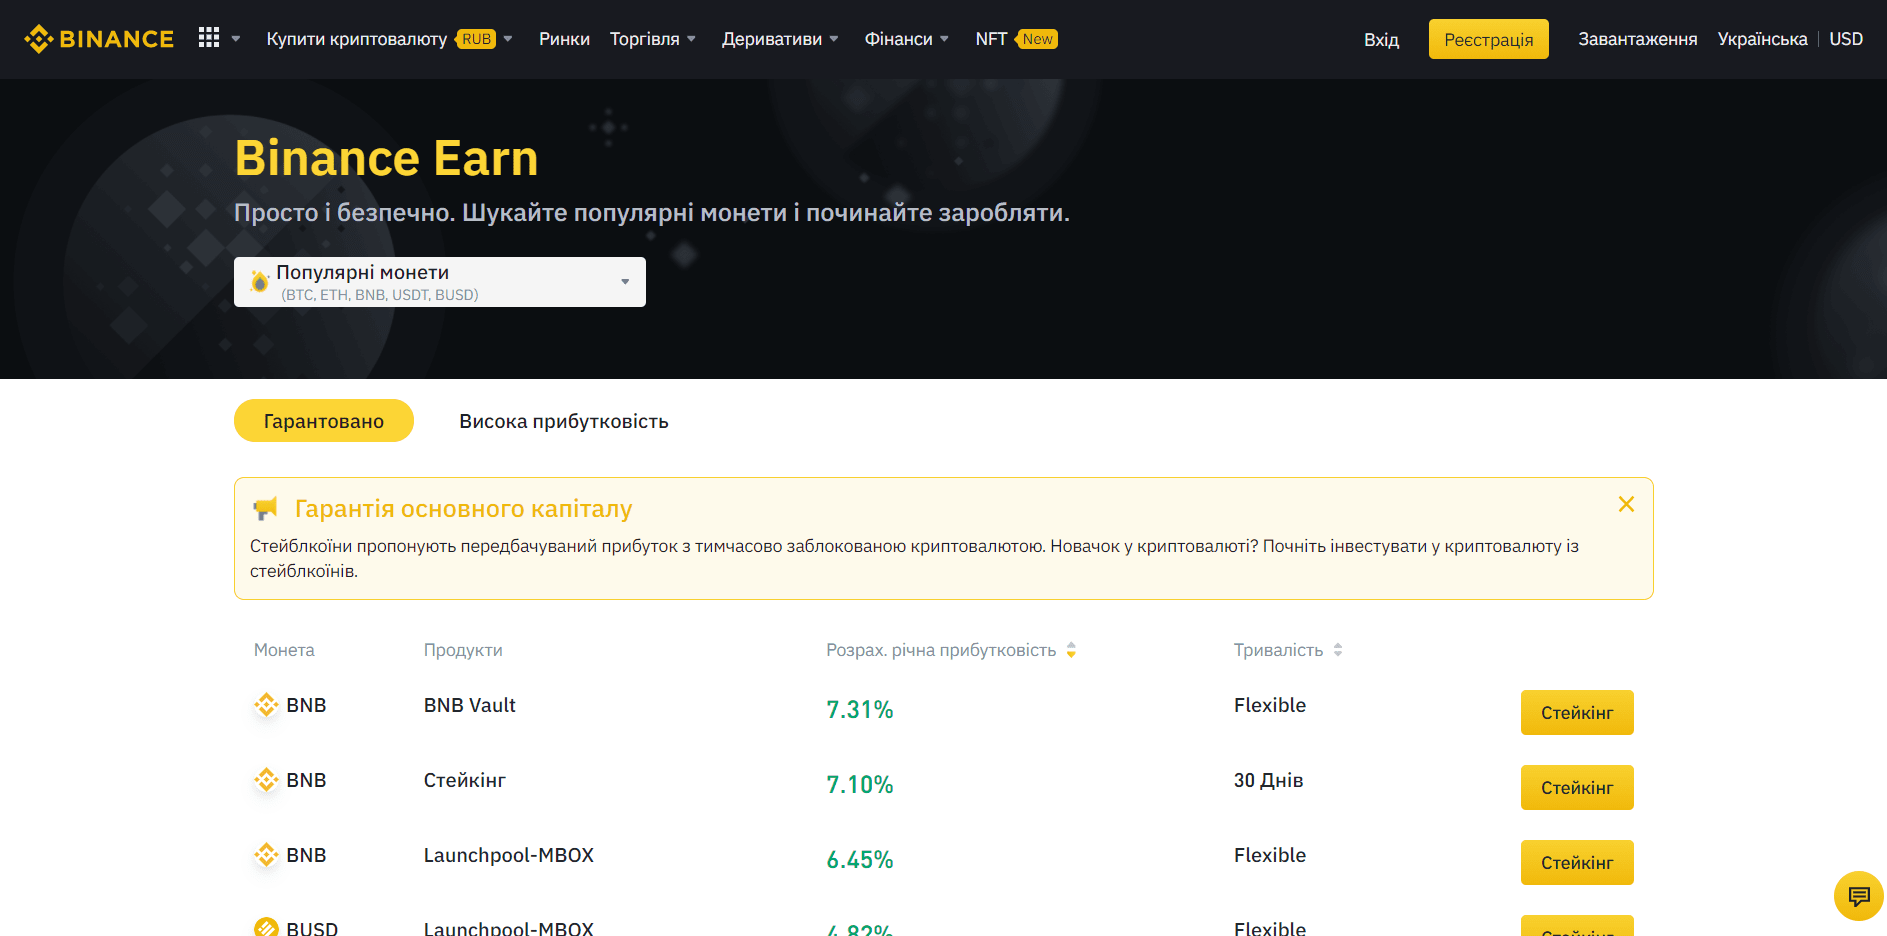Sort by Тривалість arrows

1338,650
